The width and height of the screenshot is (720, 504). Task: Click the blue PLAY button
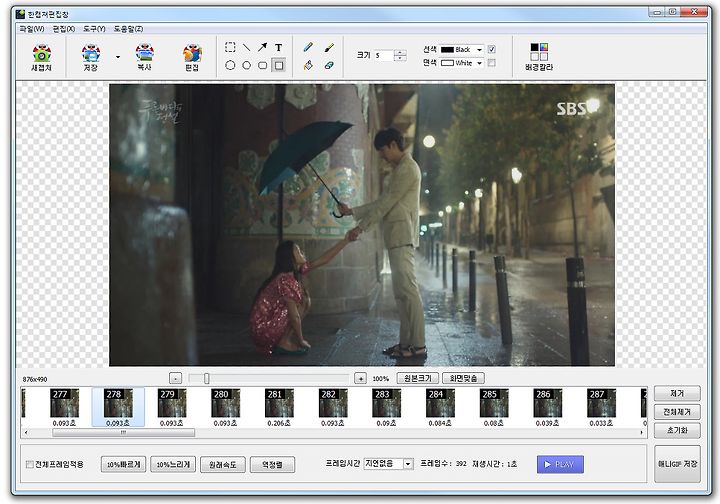[560, 464]
